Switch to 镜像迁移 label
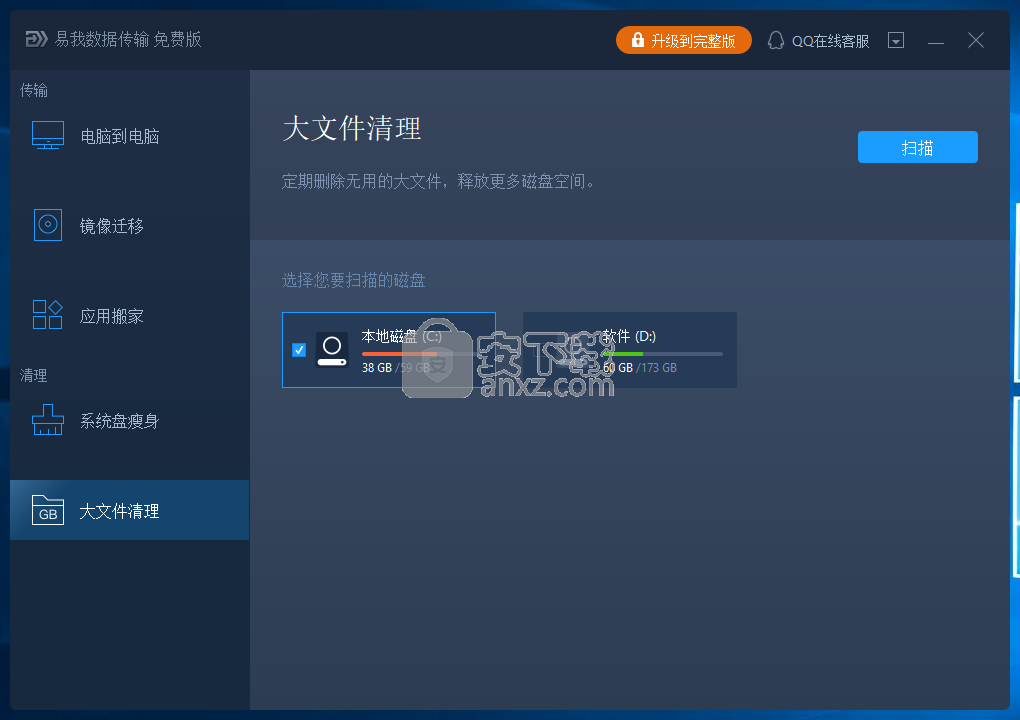The width and height of the screenshot is (1020, 720). click(112, 226)
